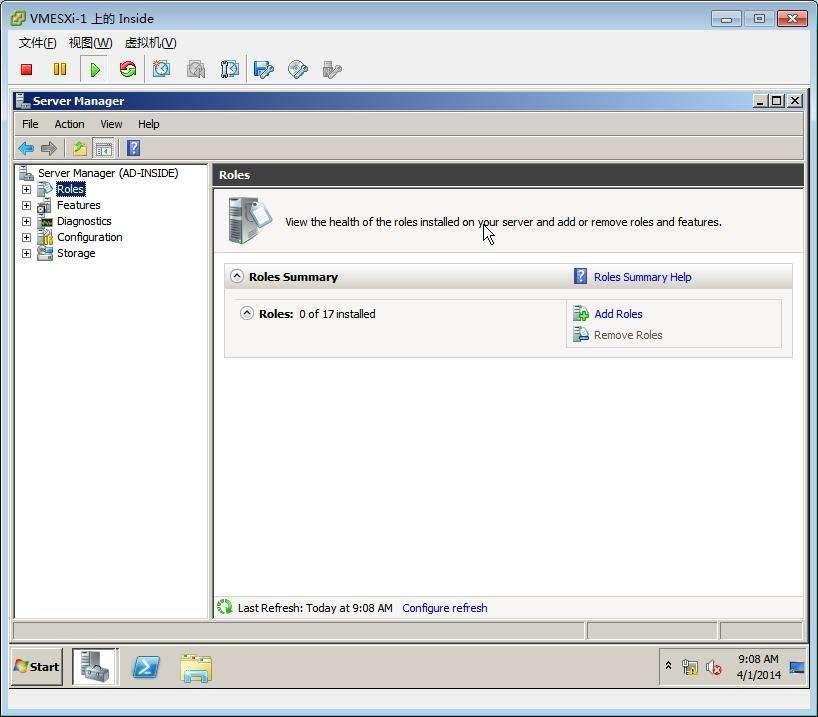Collapse the Roles Summary section

coord(237,276)
